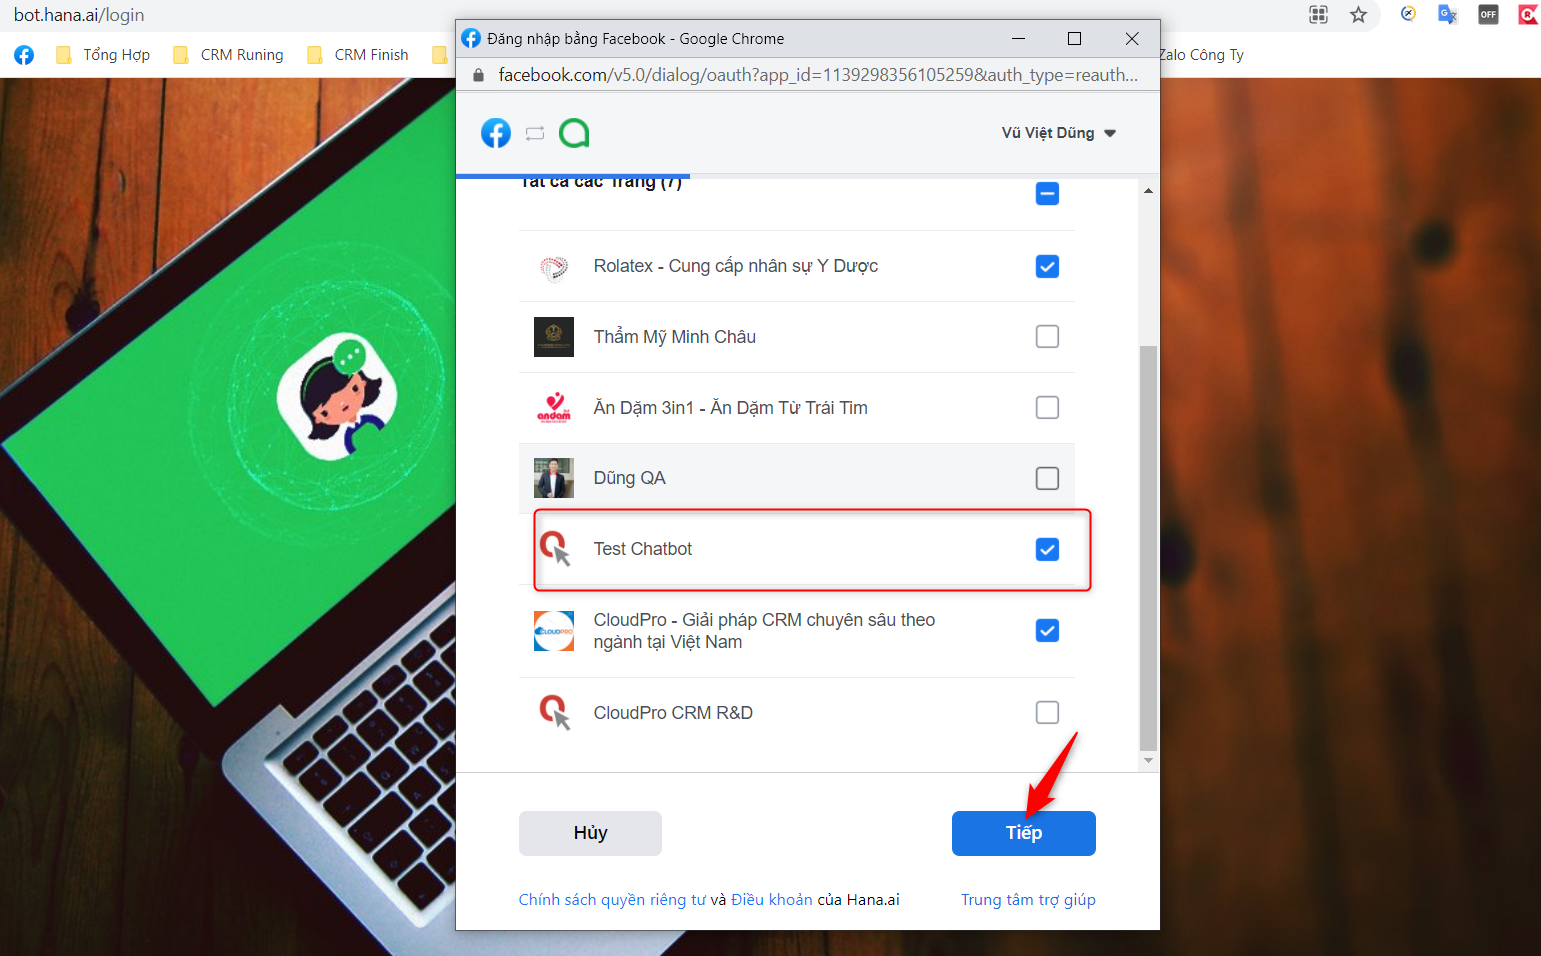Click the Thẩm Mỹ Minh Châu page avatar
The width and height of the screenshot is (1541, 956).
[554, 337]
